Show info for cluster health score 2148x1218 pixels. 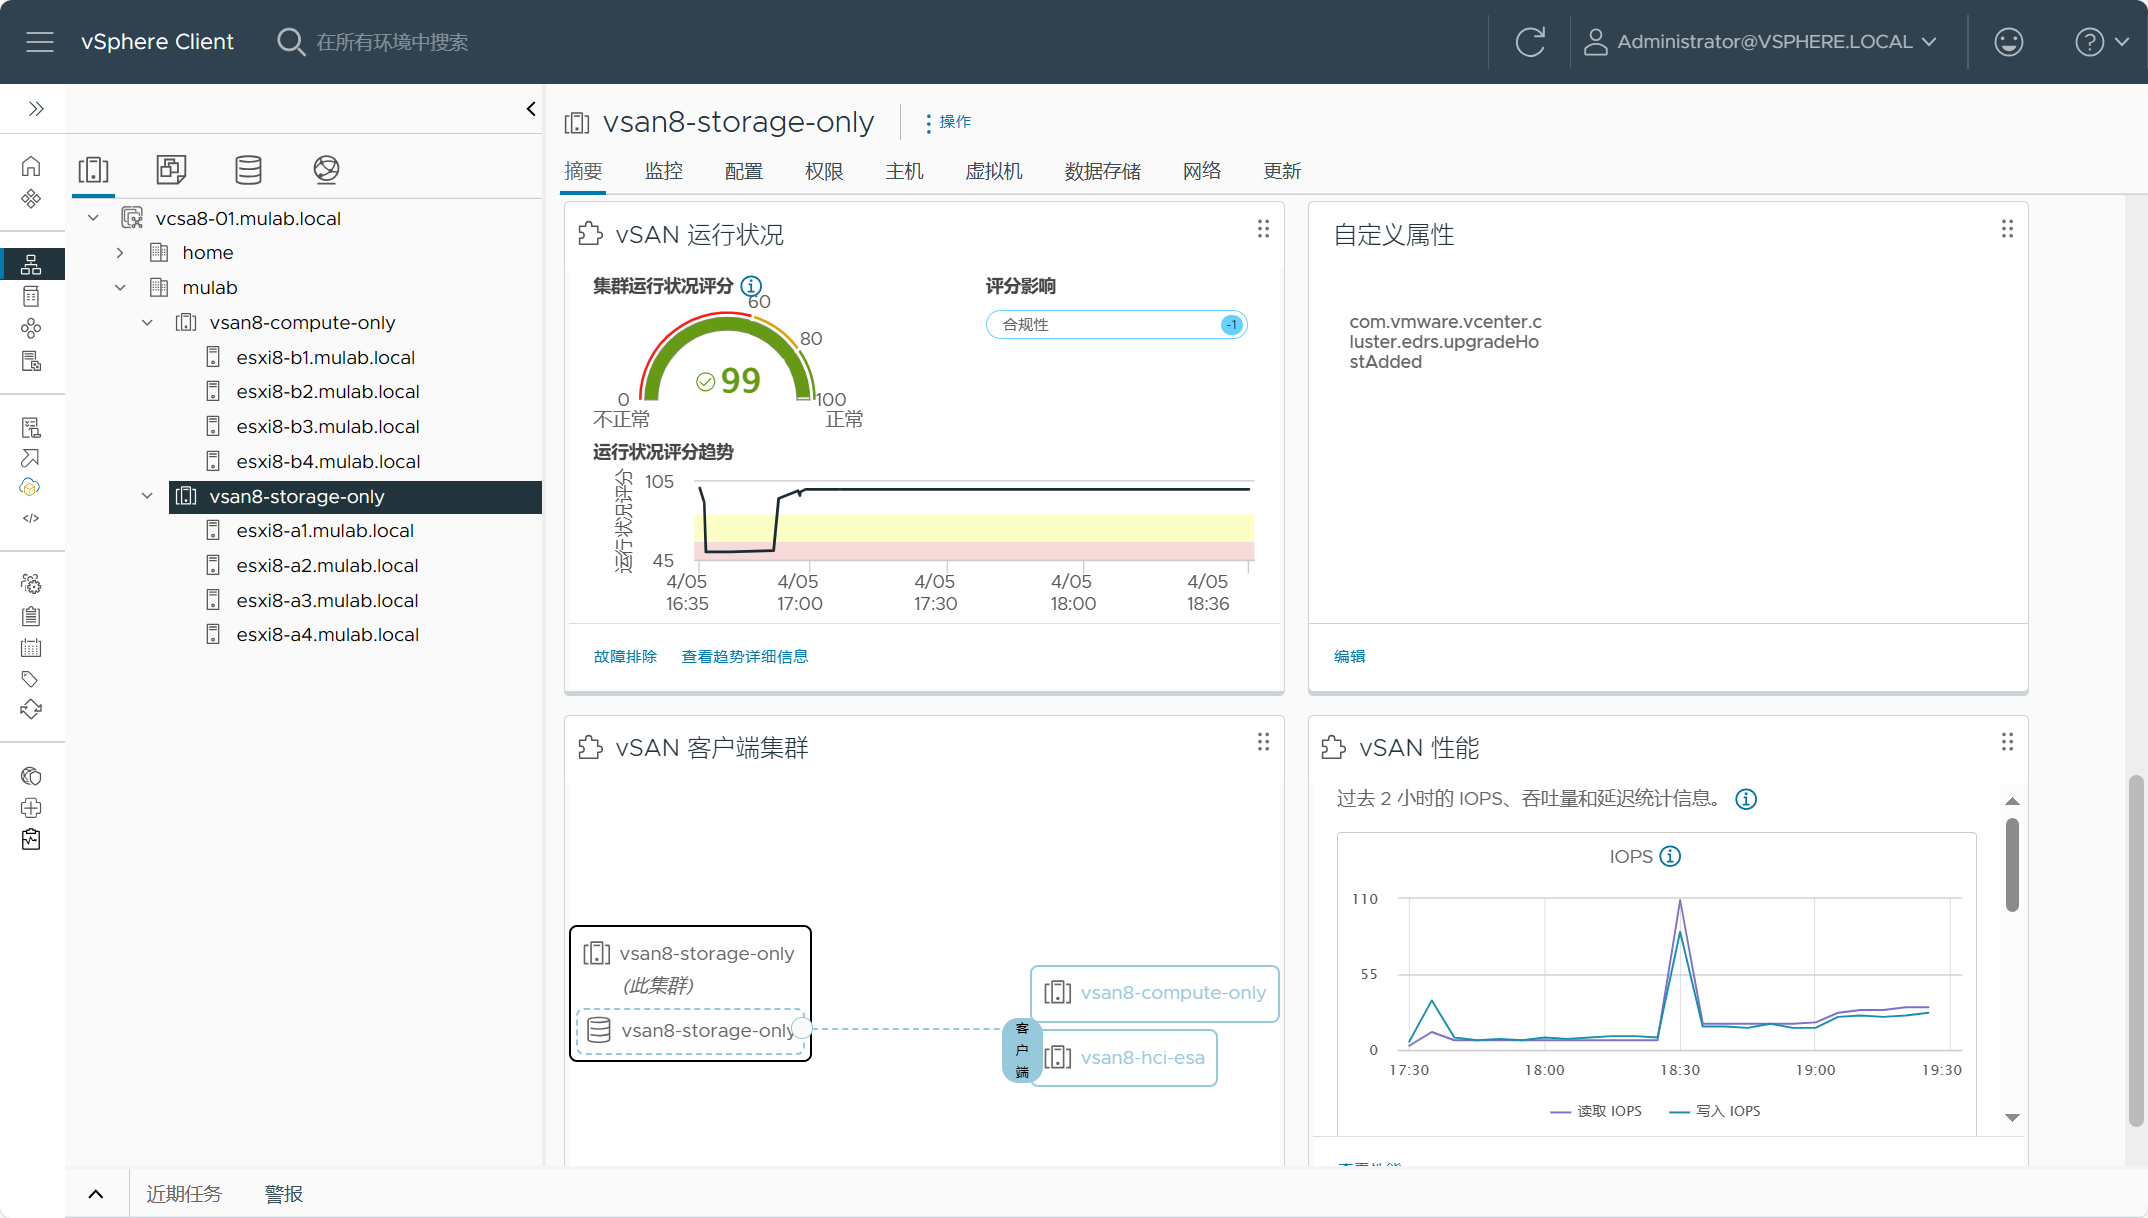tap(751, 286)
